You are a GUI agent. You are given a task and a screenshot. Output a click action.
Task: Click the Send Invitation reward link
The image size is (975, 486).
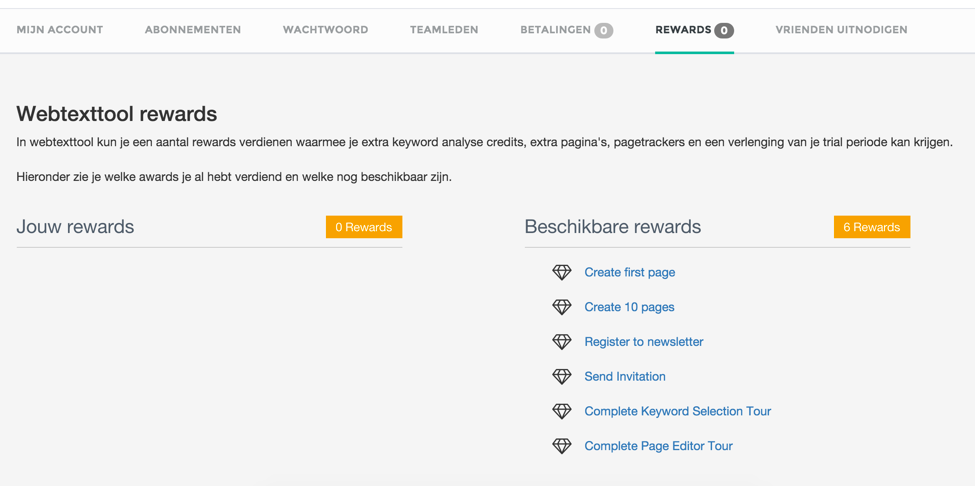625,377
